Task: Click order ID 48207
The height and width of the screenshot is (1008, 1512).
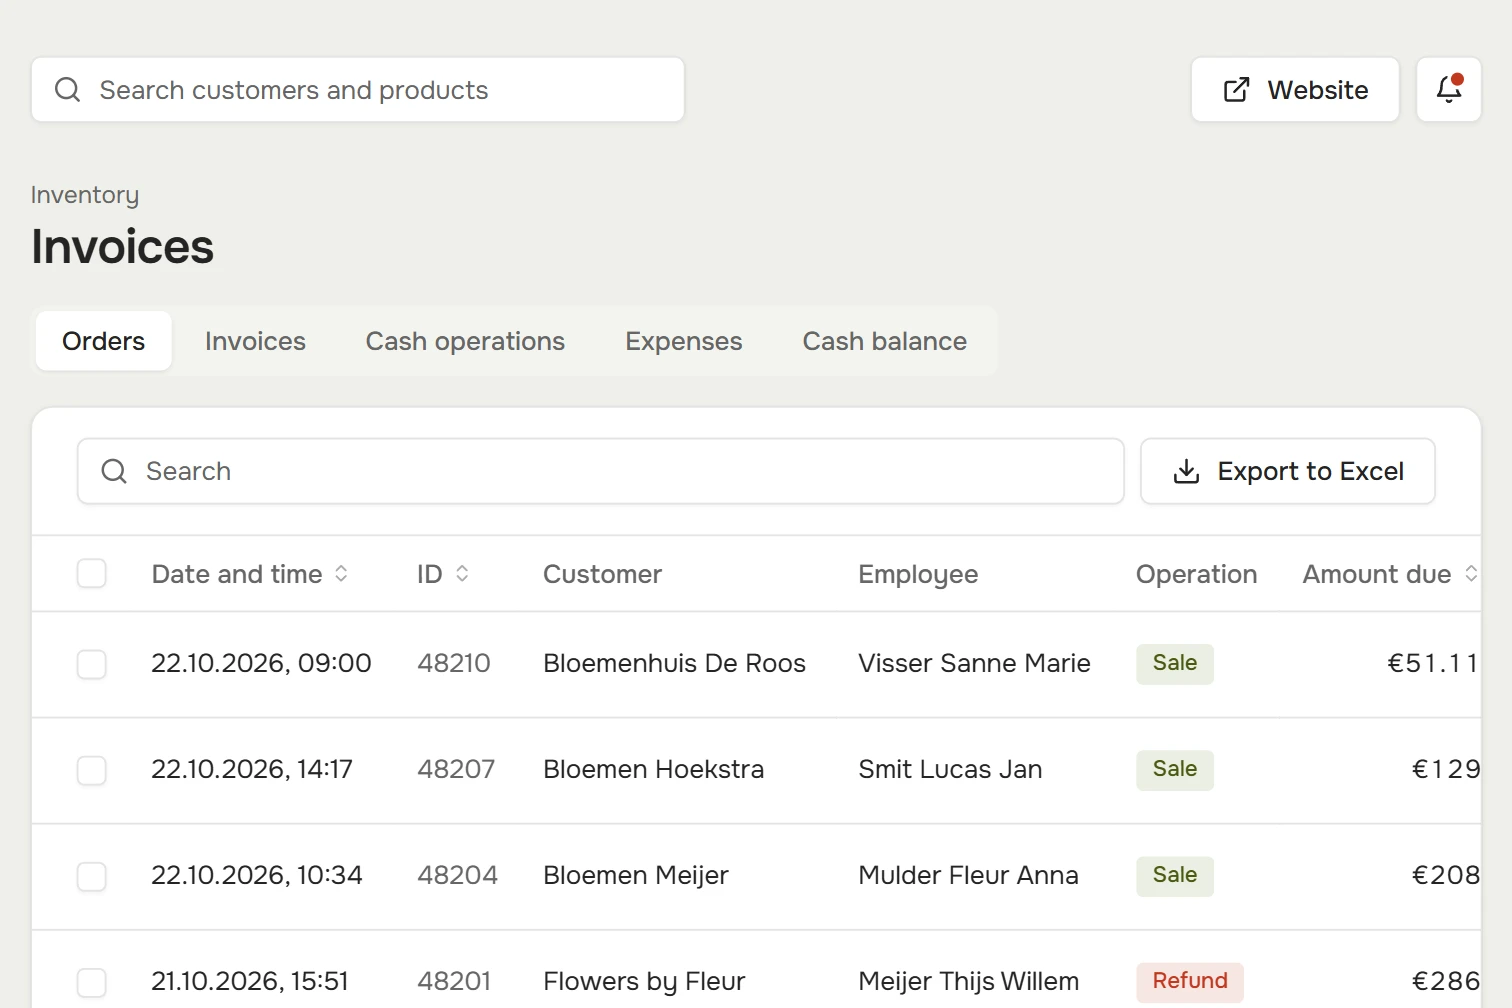Action: click(x=456, y=770)
